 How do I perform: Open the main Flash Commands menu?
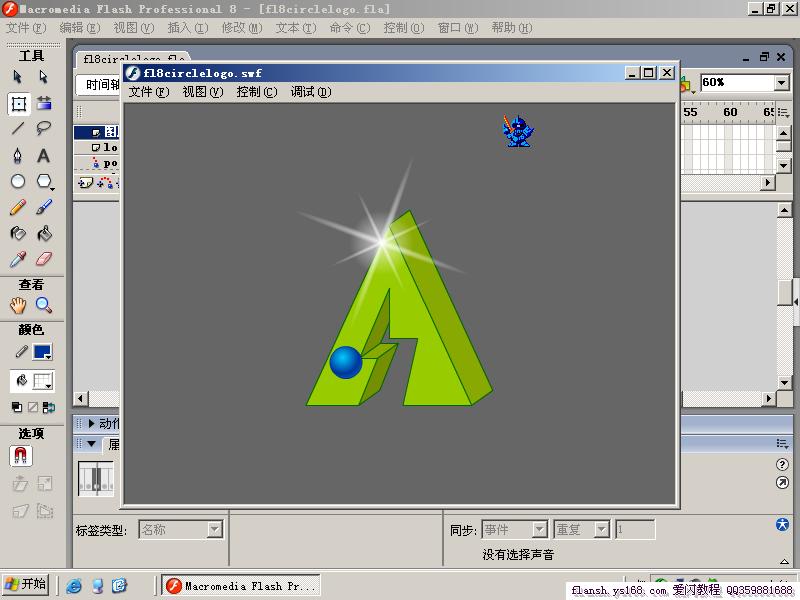(x=349, y=28)
